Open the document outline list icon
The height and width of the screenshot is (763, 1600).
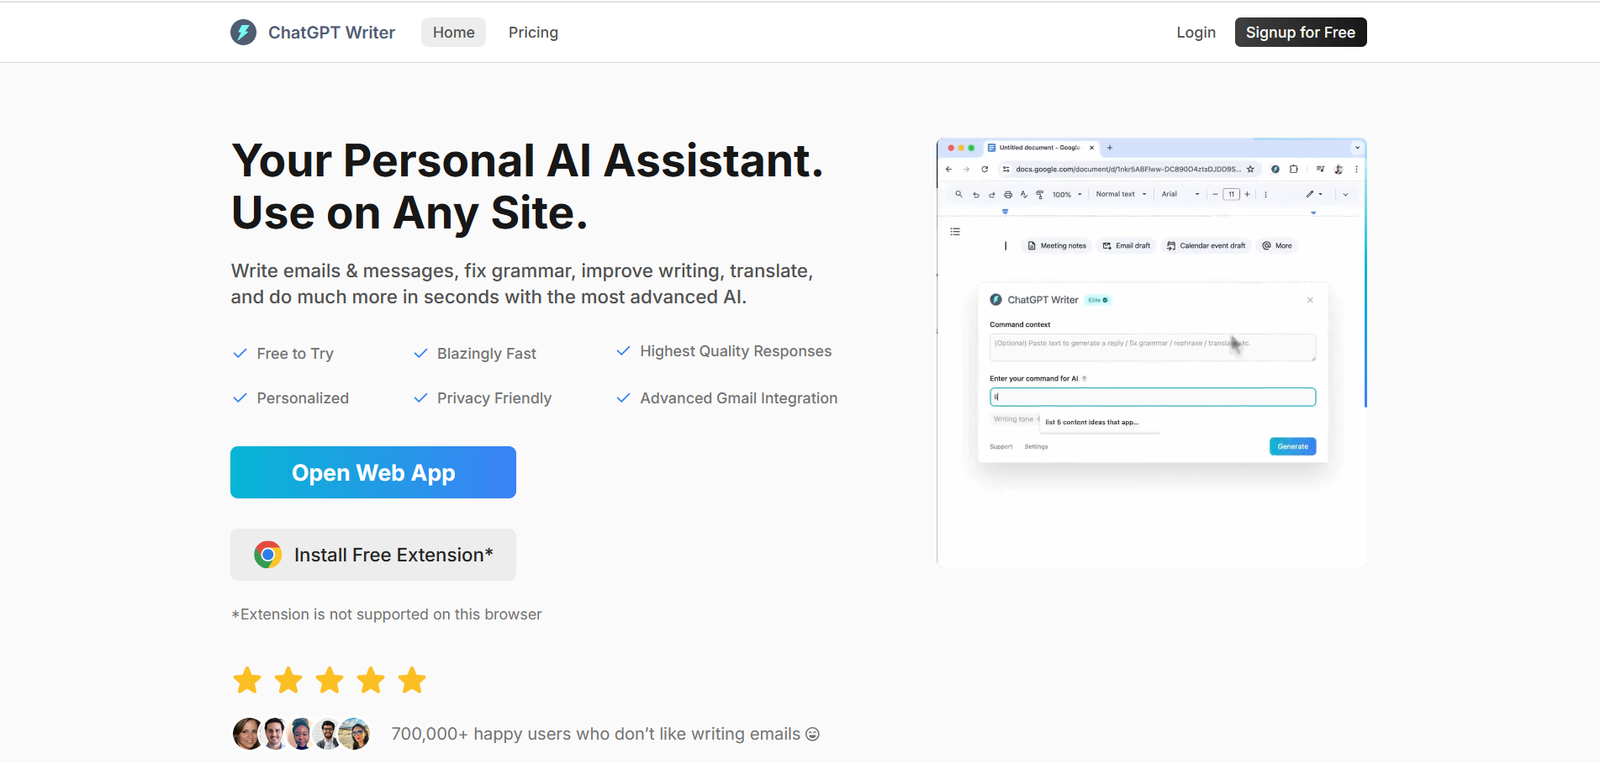[x=955, y=232]
